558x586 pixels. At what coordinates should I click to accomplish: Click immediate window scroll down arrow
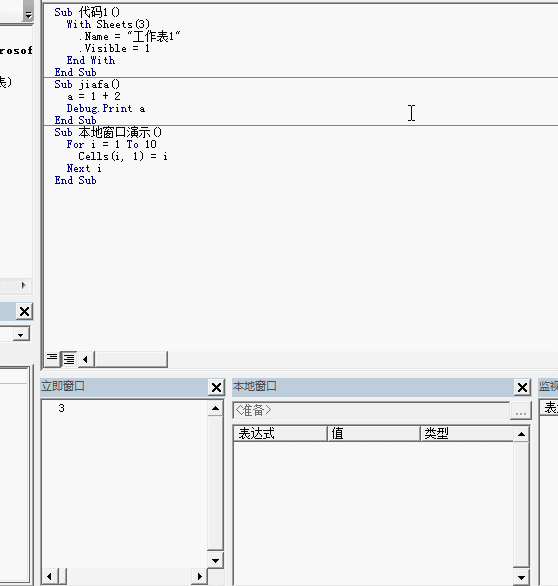pyautogui.click(x=215, y=560)
